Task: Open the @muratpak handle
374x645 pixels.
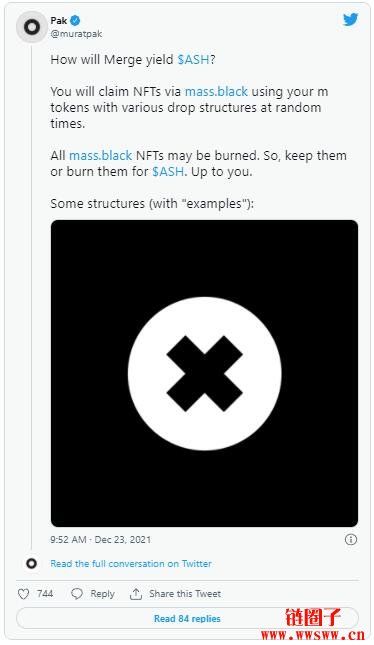Action: click(x=76, y=34)
